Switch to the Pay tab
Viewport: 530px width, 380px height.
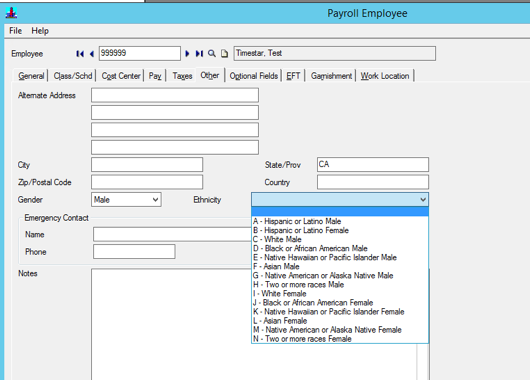(155, 76)
